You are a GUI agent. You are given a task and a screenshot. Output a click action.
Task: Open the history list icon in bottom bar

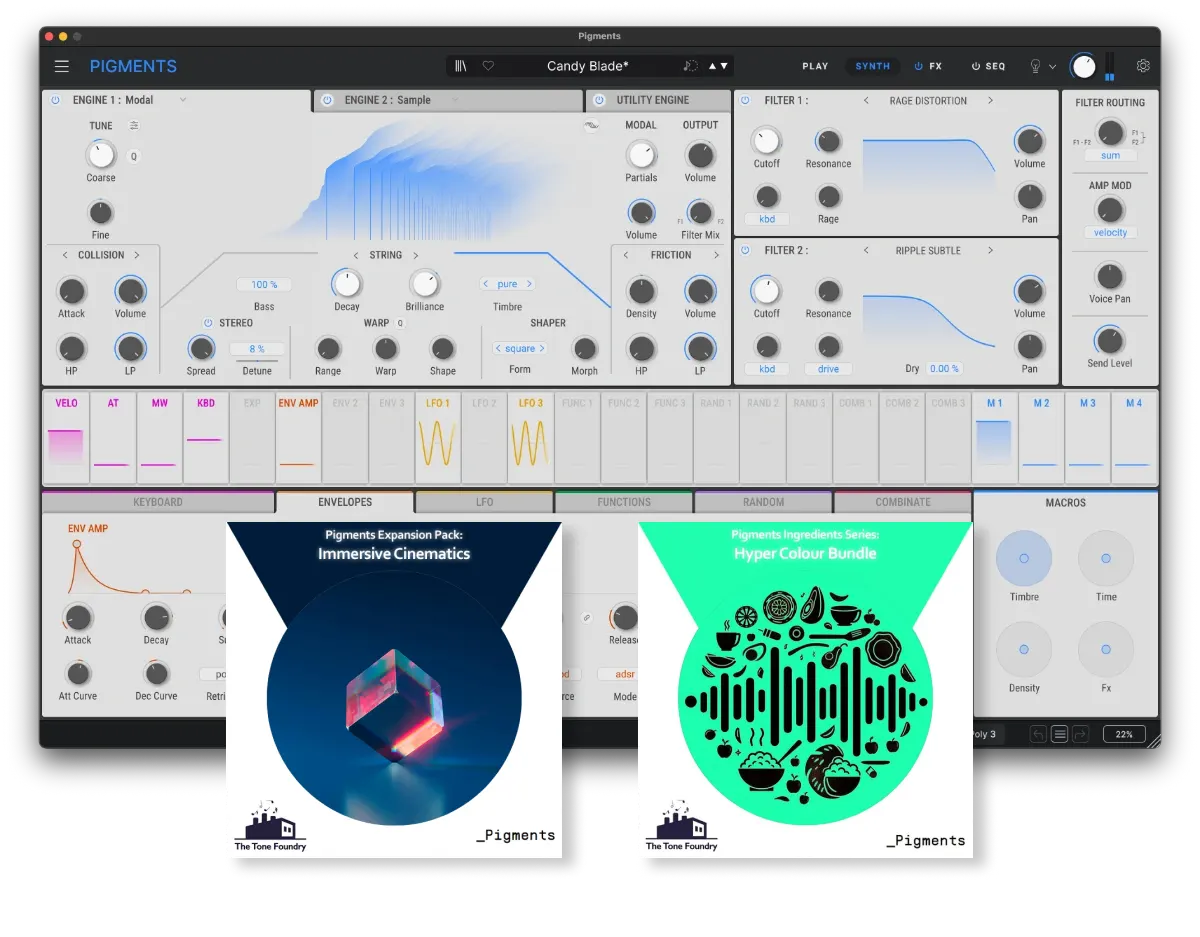1058,733
